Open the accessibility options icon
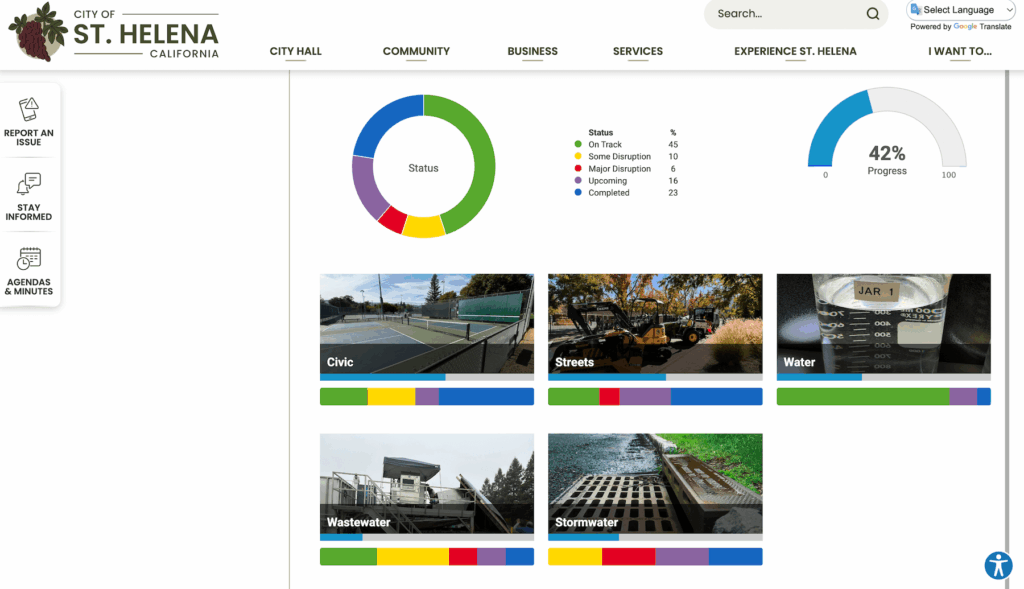1024x589 pixels. point(997,565)
